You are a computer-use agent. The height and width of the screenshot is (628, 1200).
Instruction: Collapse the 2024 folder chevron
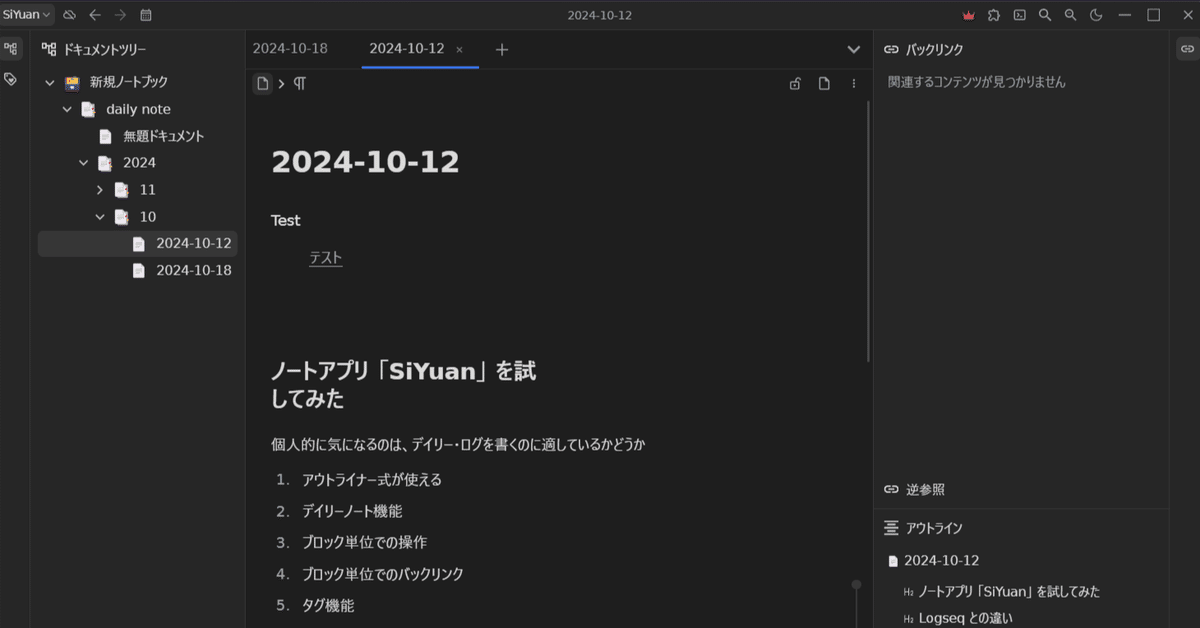click(x=84, y=162)
